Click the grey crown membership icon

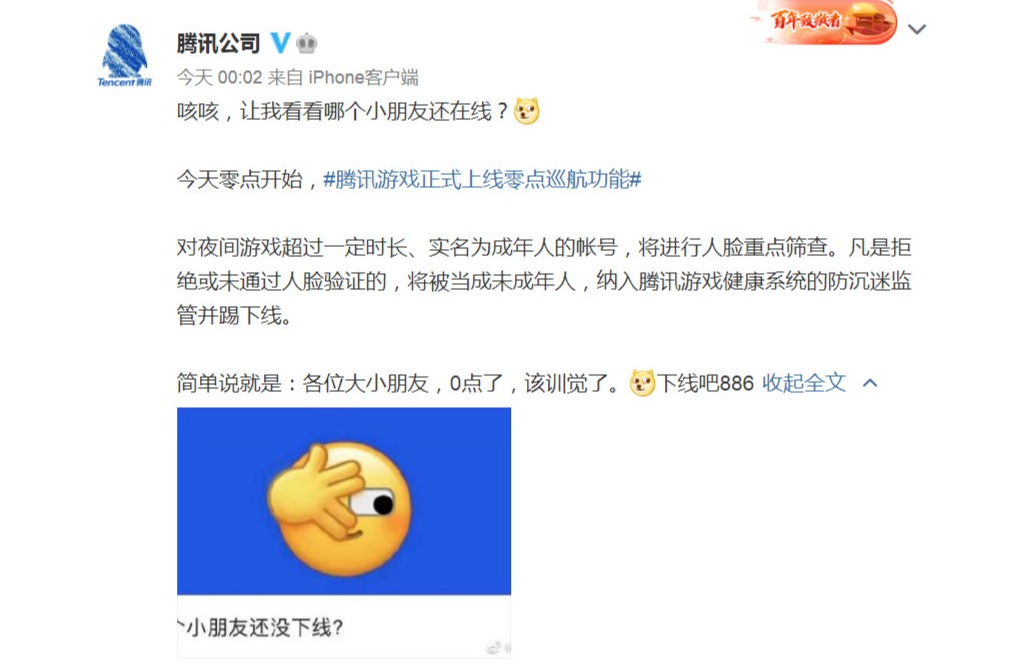[307, 44]
